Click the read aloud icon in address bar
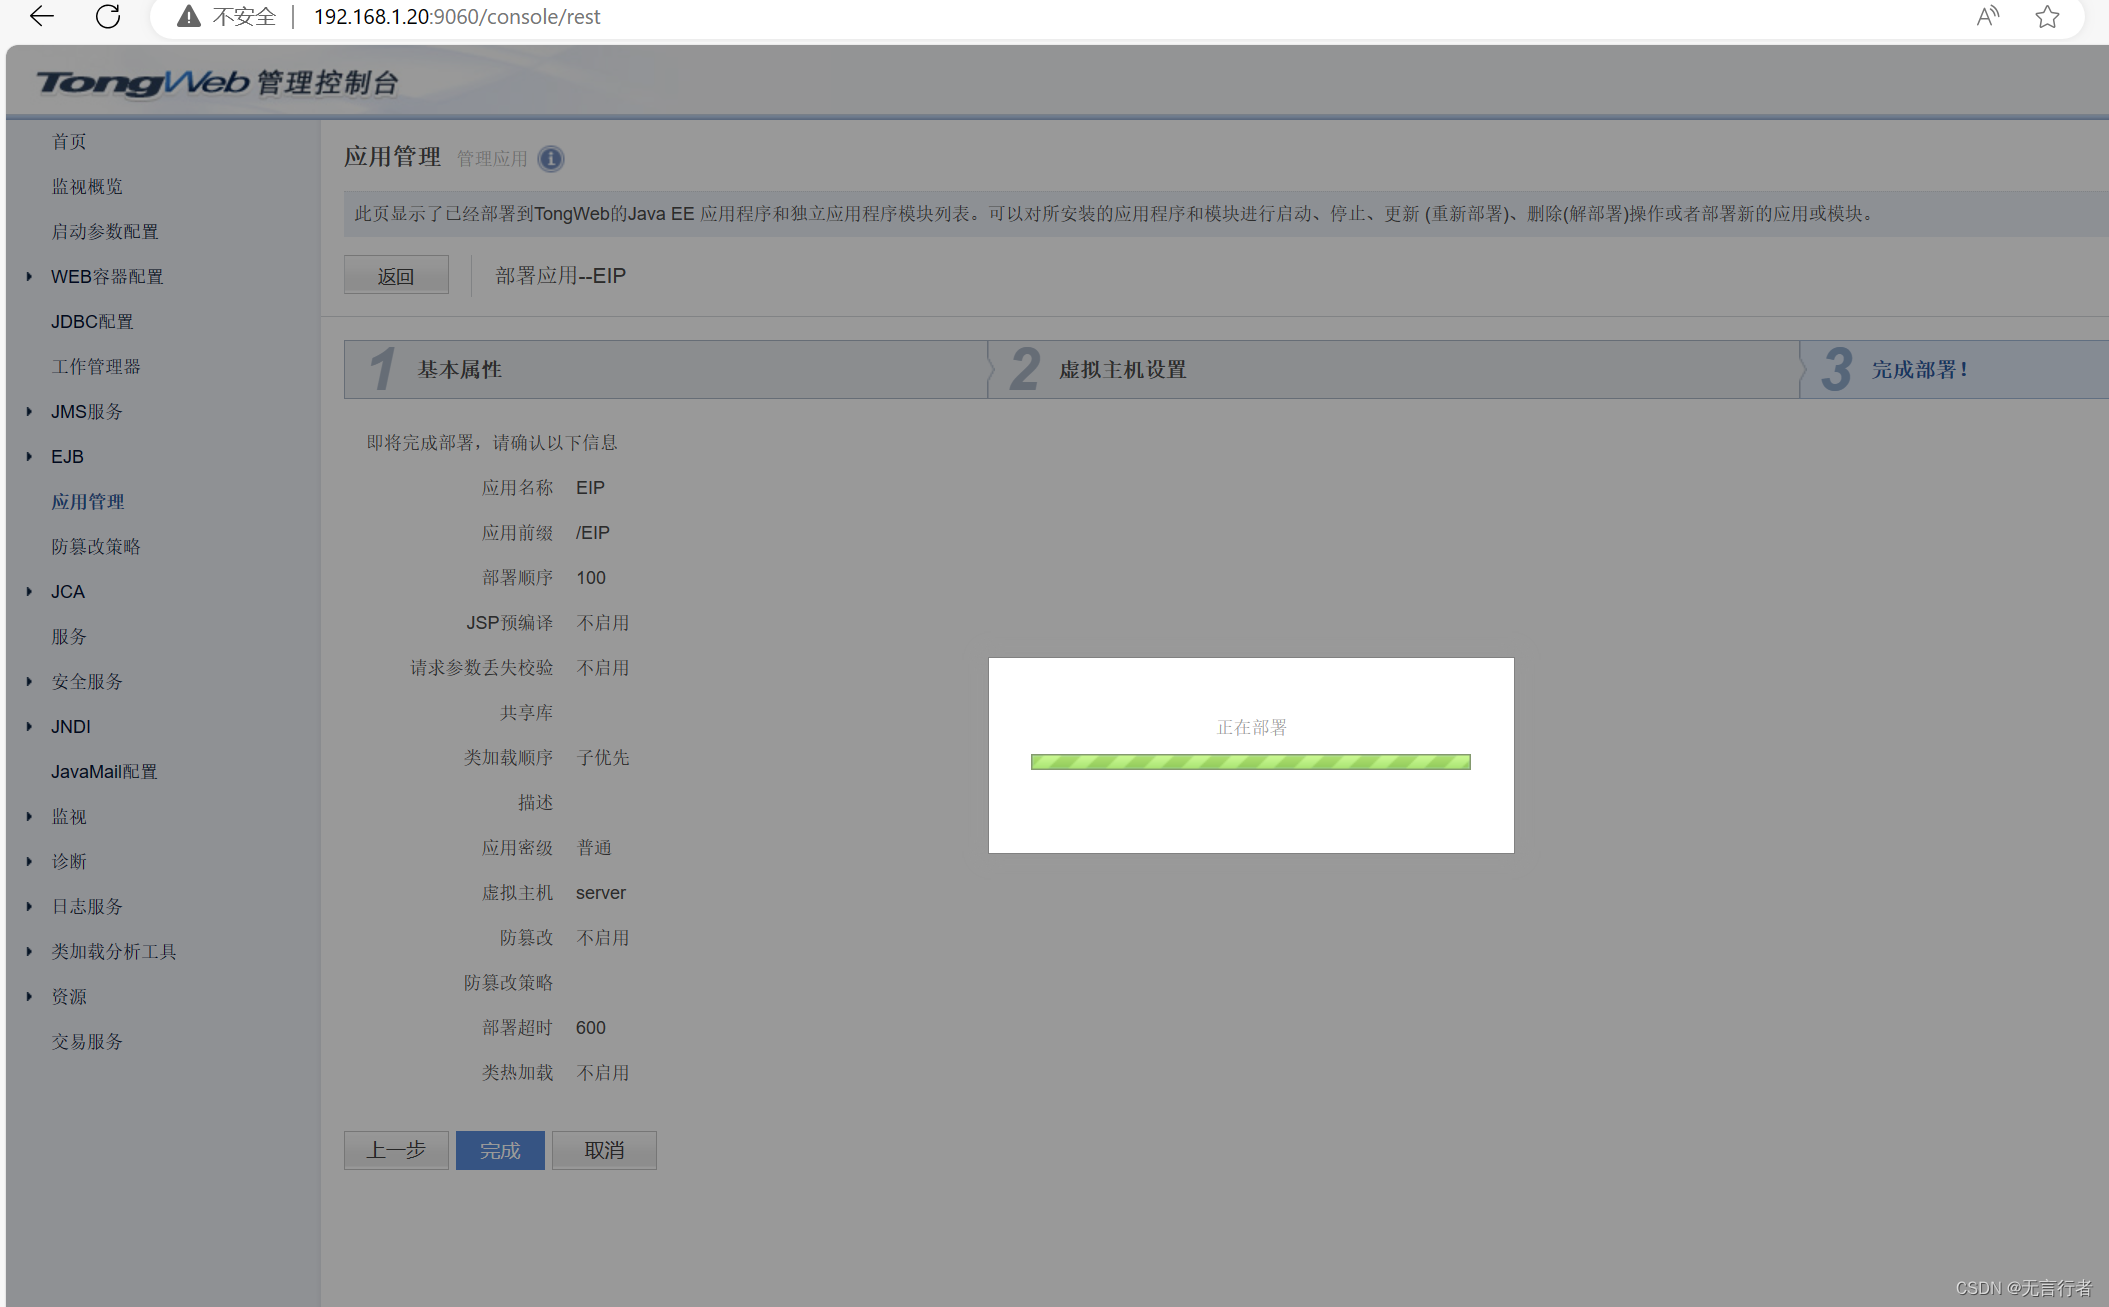Screen dimensions: 2109x1307 click(x=1987, y=16)
